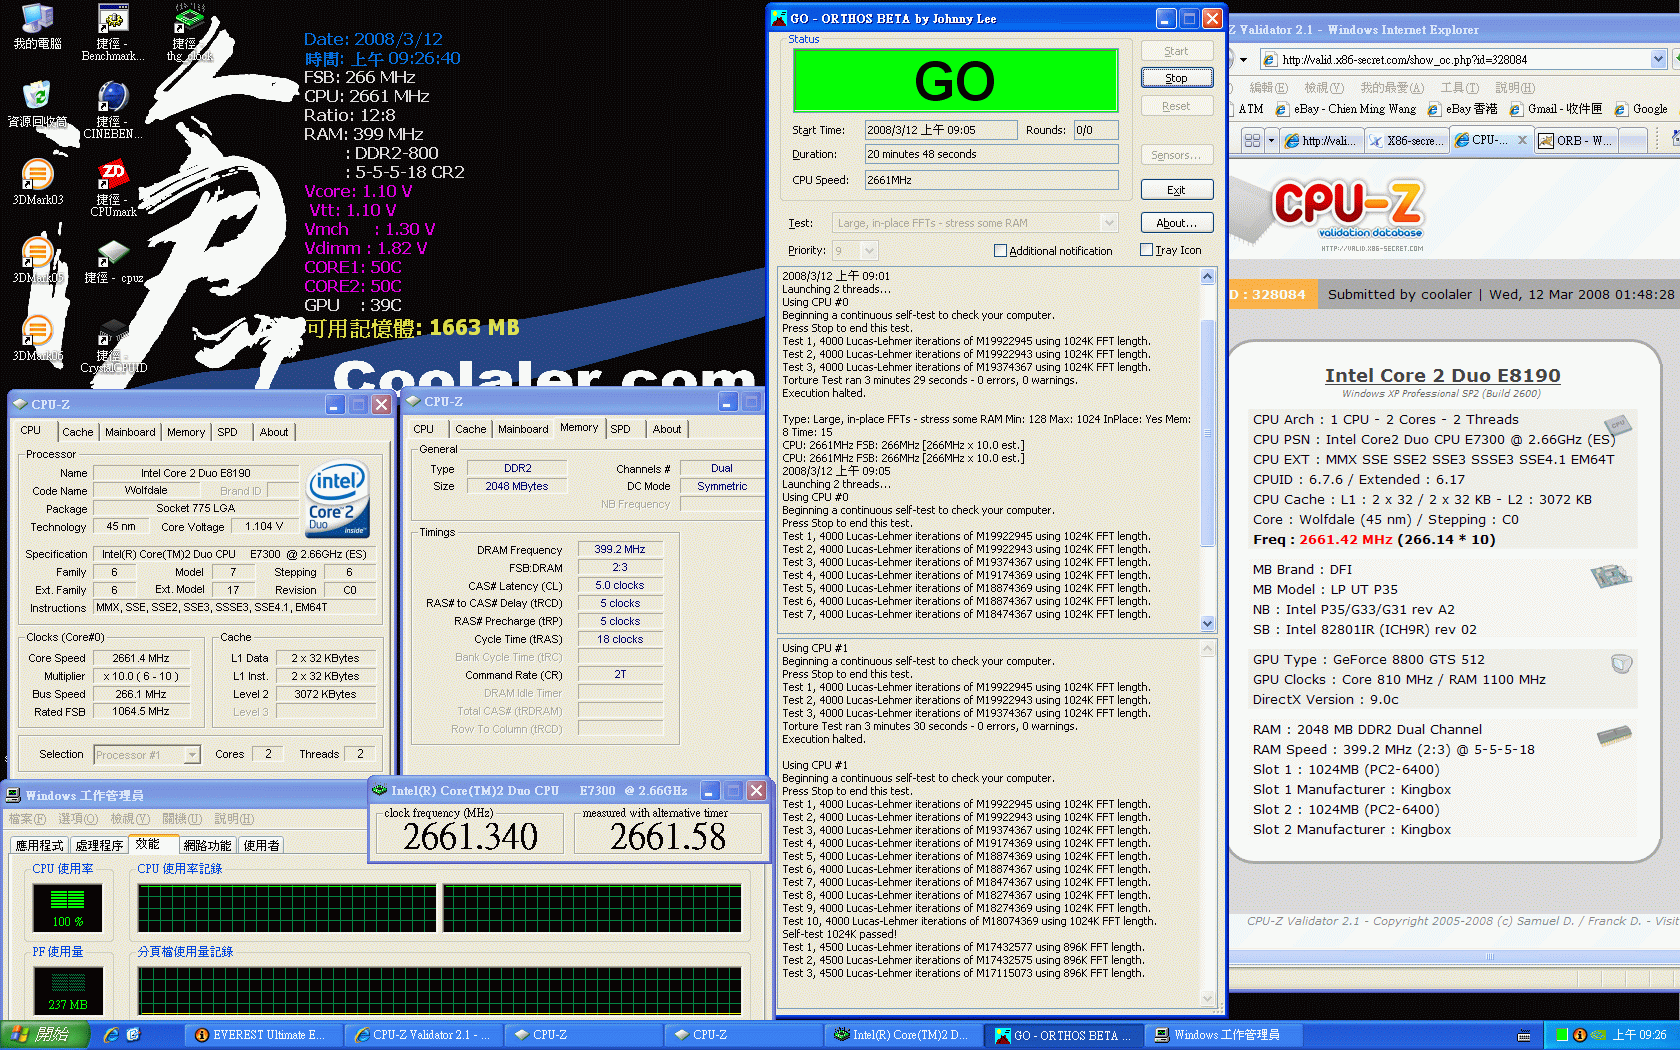Click the IE quick tabs grid icon

[1252, 141]
